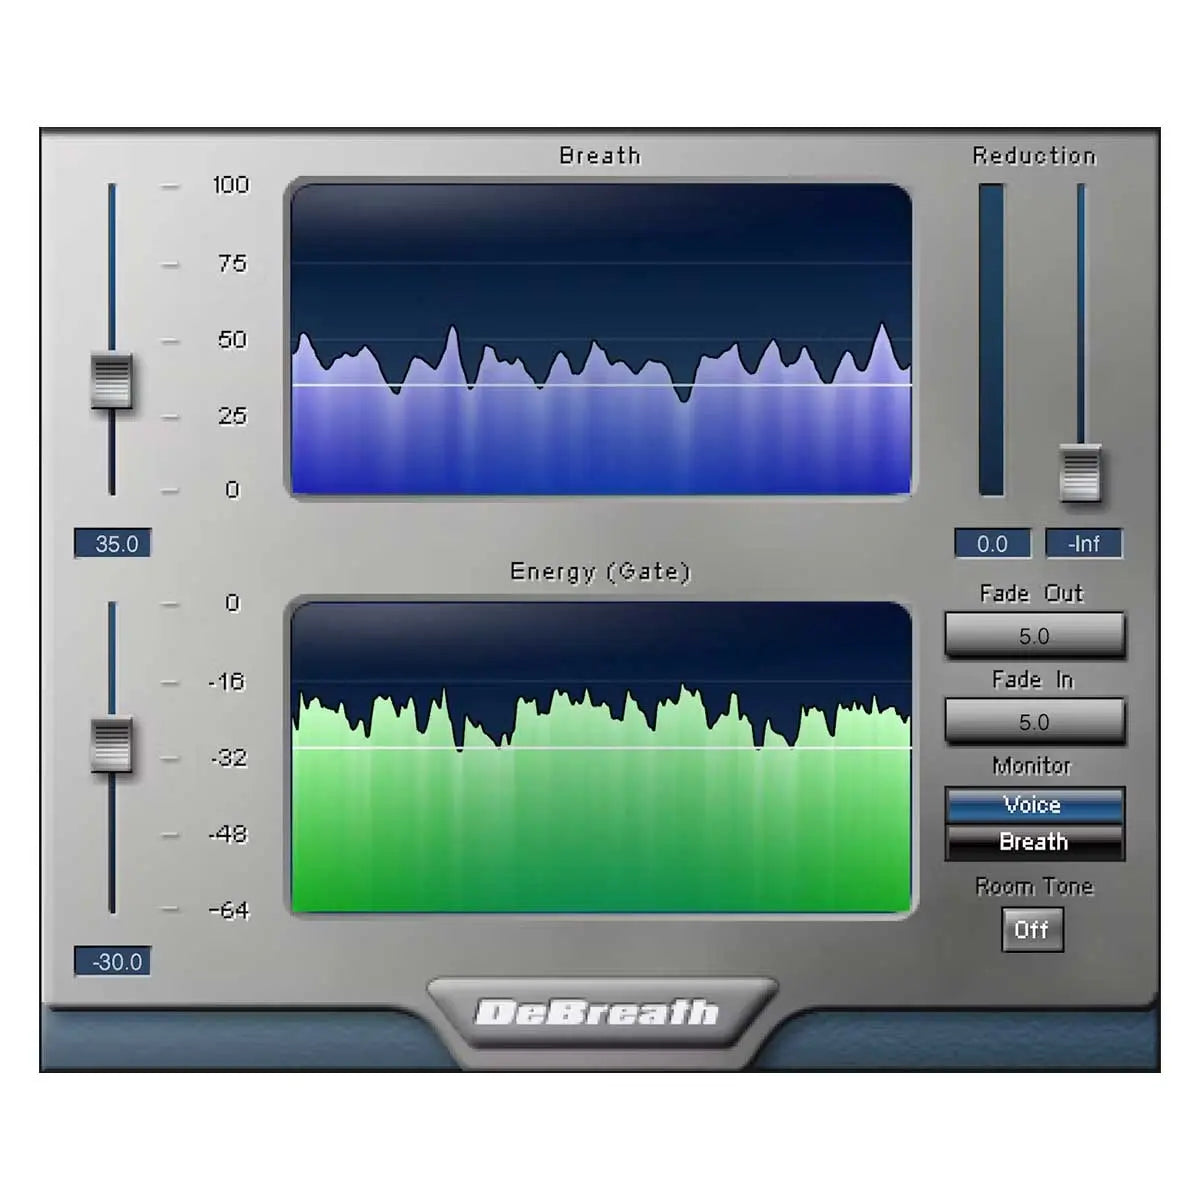This screenshot has width=1200, height=1200.
Task: Click the -Inf reduction value display
Action: click(x=1086, y=544)
